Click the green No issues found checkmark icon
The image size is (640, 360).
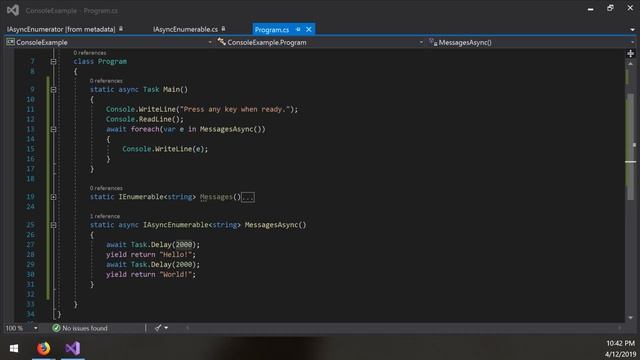coord(56,328)
